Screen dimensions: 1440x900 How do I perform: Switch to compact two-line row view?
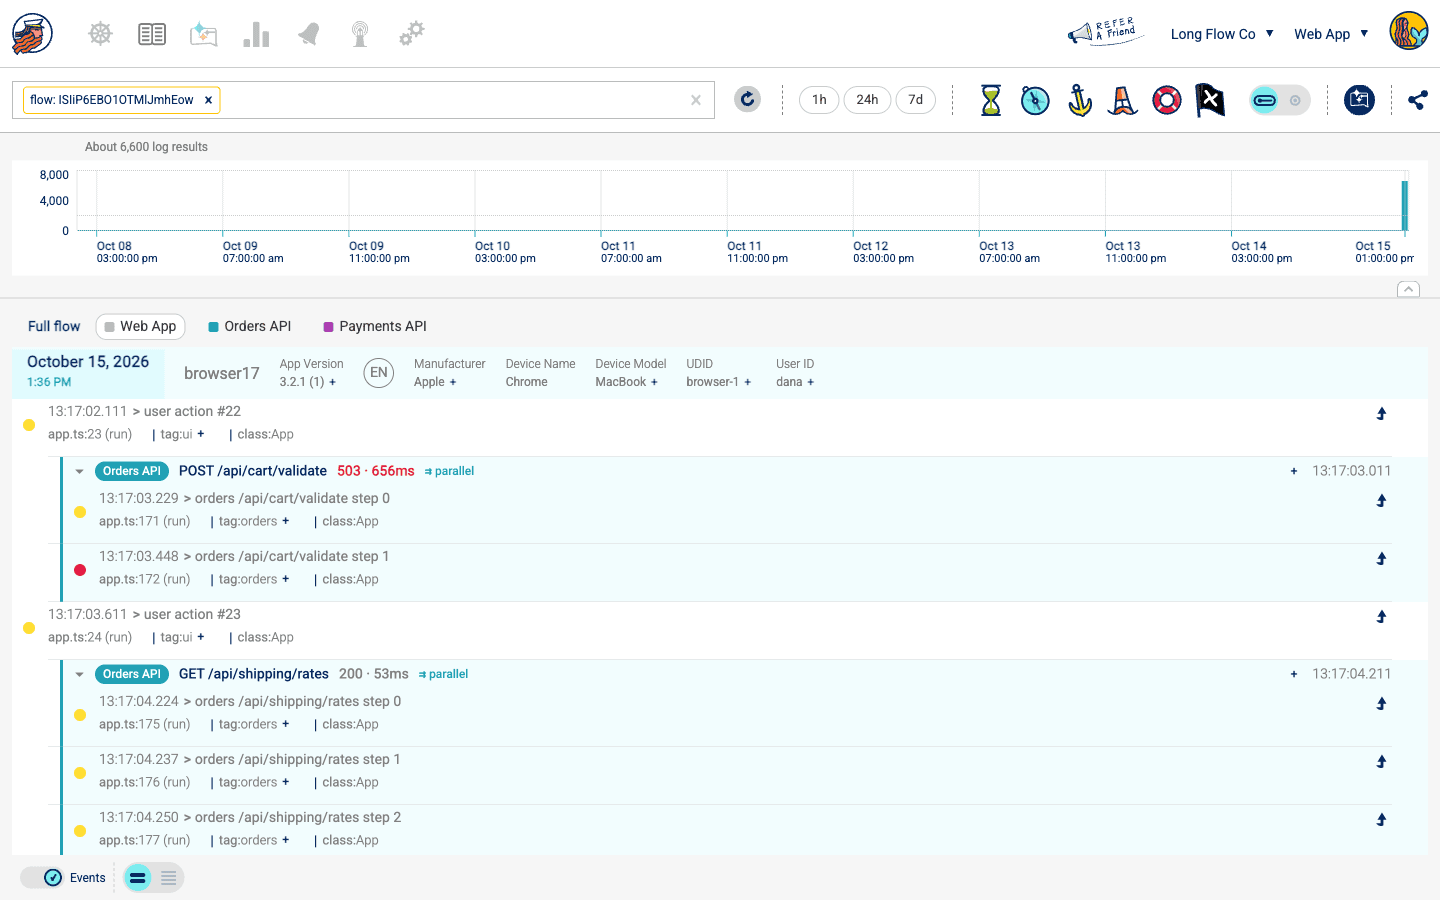tap(138, 877)
